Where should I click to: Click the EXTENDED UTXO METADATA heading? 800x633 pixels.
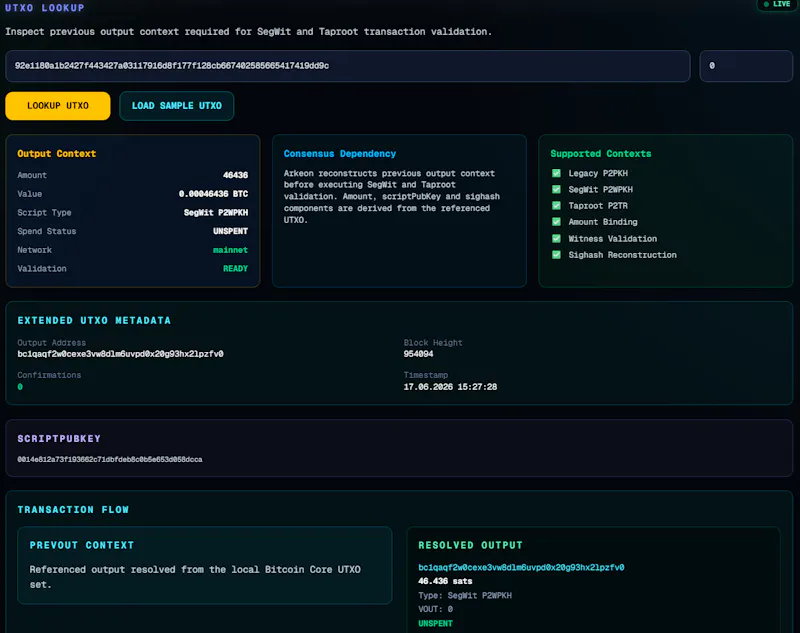[x=94, y=320]
